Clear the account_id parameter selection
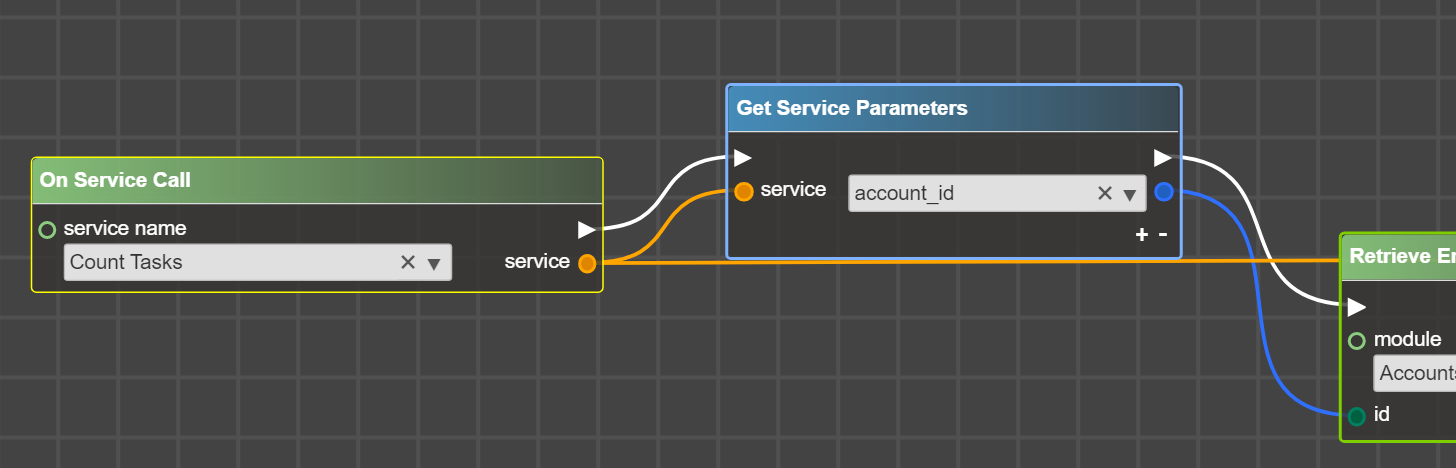The width and height of the screenshot is (1456, 468). coord(1105,193)
